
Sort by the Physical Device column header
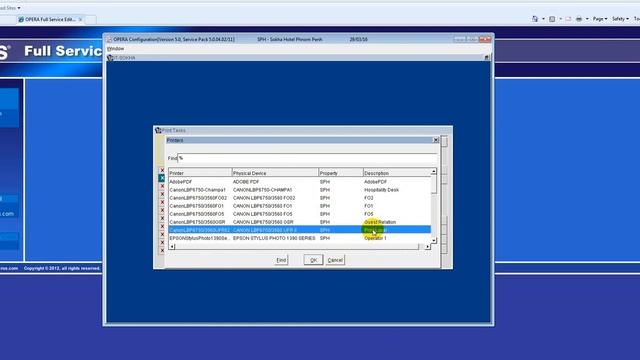(275, 173)
